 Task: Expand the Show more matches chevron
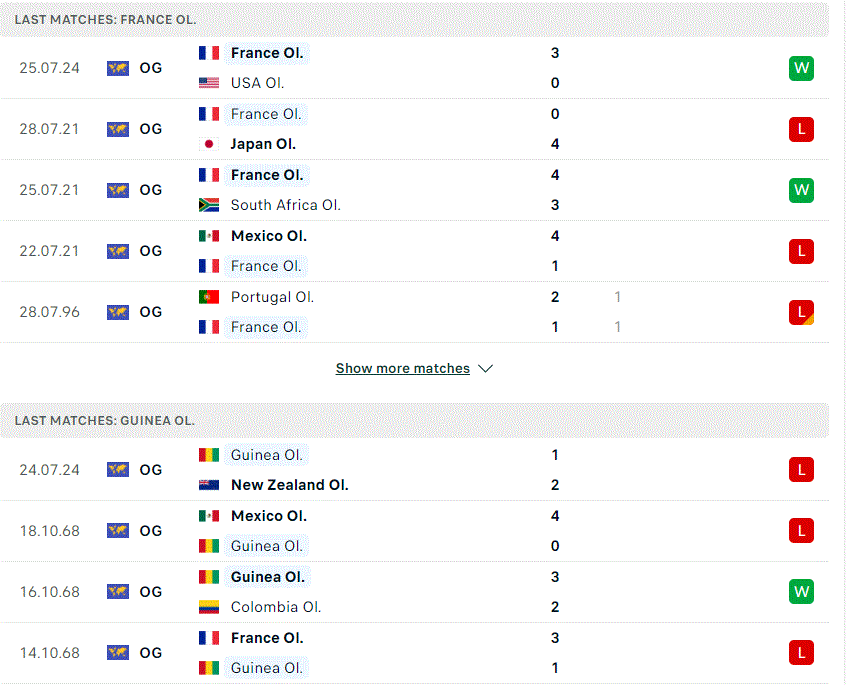point(486,369)
